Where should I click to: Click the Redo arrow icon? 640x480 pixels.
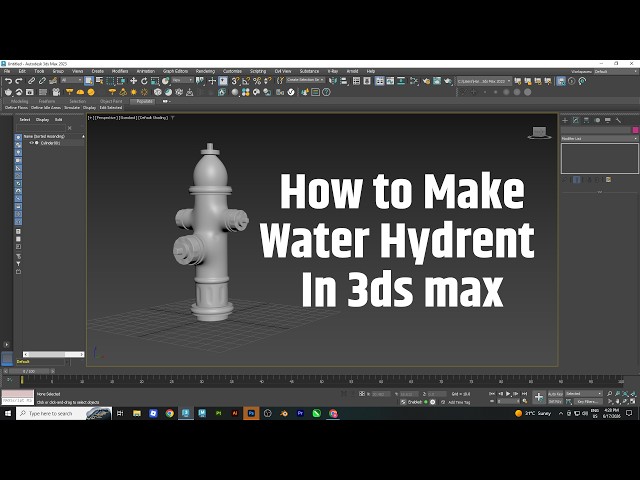19,81
